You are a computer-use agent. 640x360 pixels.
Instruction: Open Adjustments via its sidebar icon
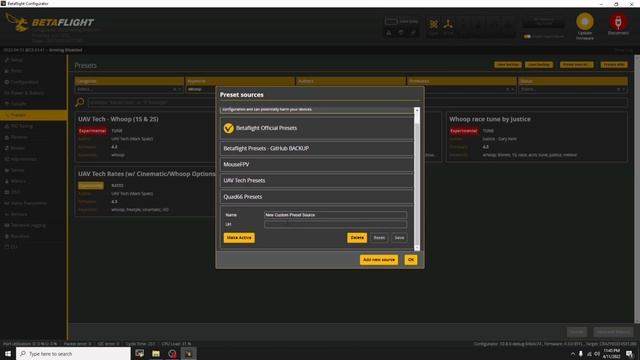[7, 159]
